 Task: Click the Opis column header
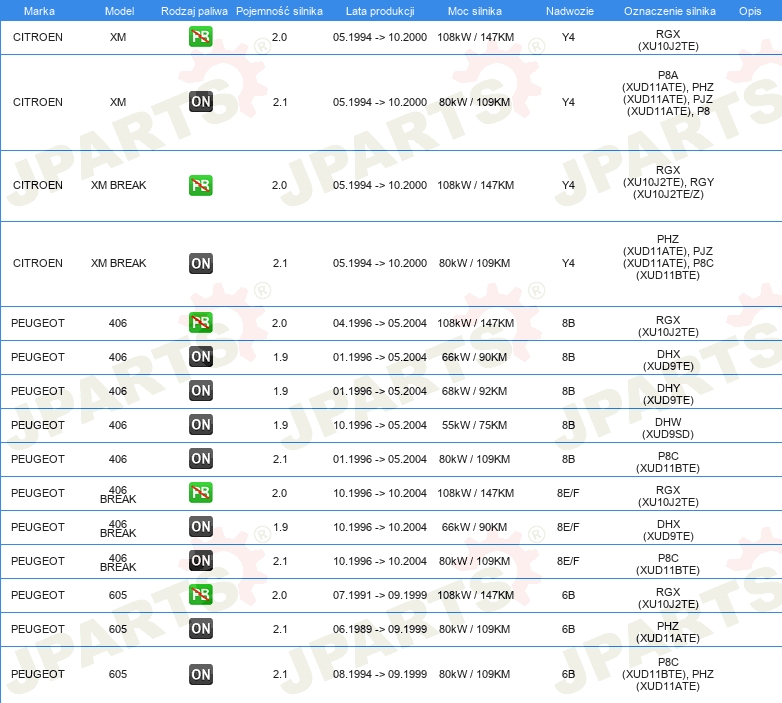click(749, 11)
